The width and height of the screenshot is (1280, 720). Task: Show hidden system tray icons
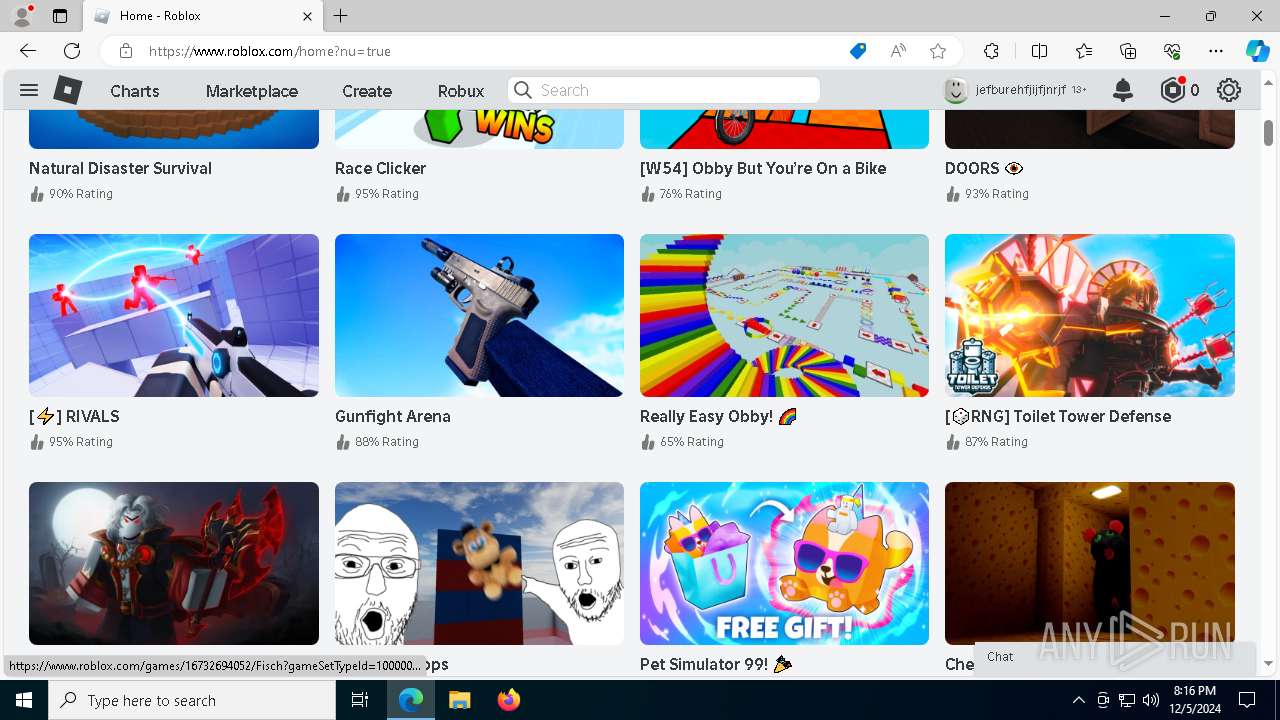(1078, 700)
